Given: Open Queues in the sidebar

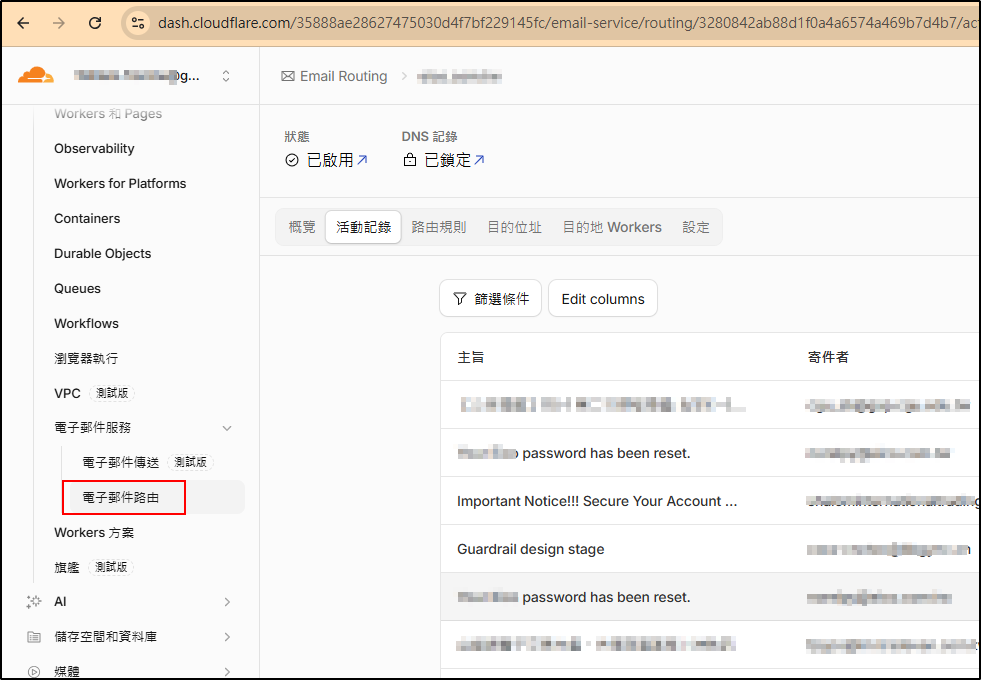Looking at the screenshot, I should click(x=78, y=288).
